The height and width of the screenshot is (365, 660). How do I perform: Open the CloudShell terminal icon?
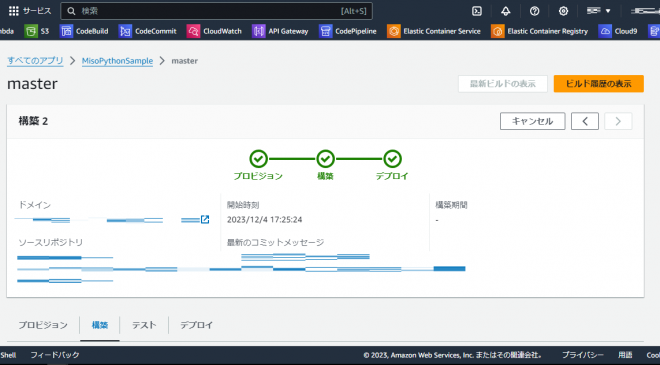[x=477, y=11]
